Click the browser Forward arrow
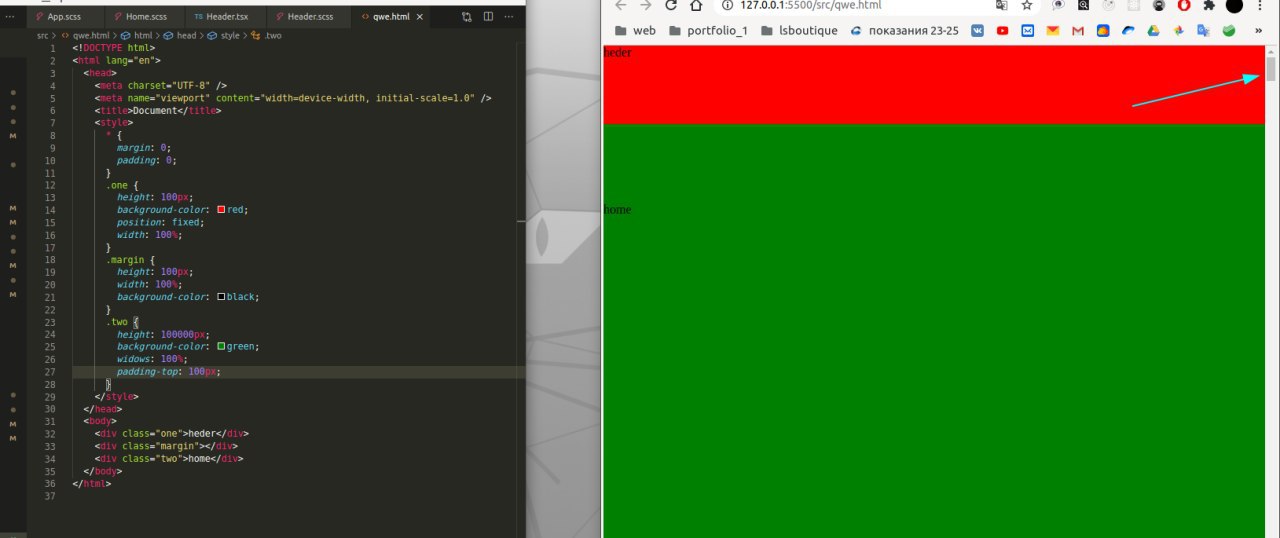The image size is (1280, 538). point(646,5)
